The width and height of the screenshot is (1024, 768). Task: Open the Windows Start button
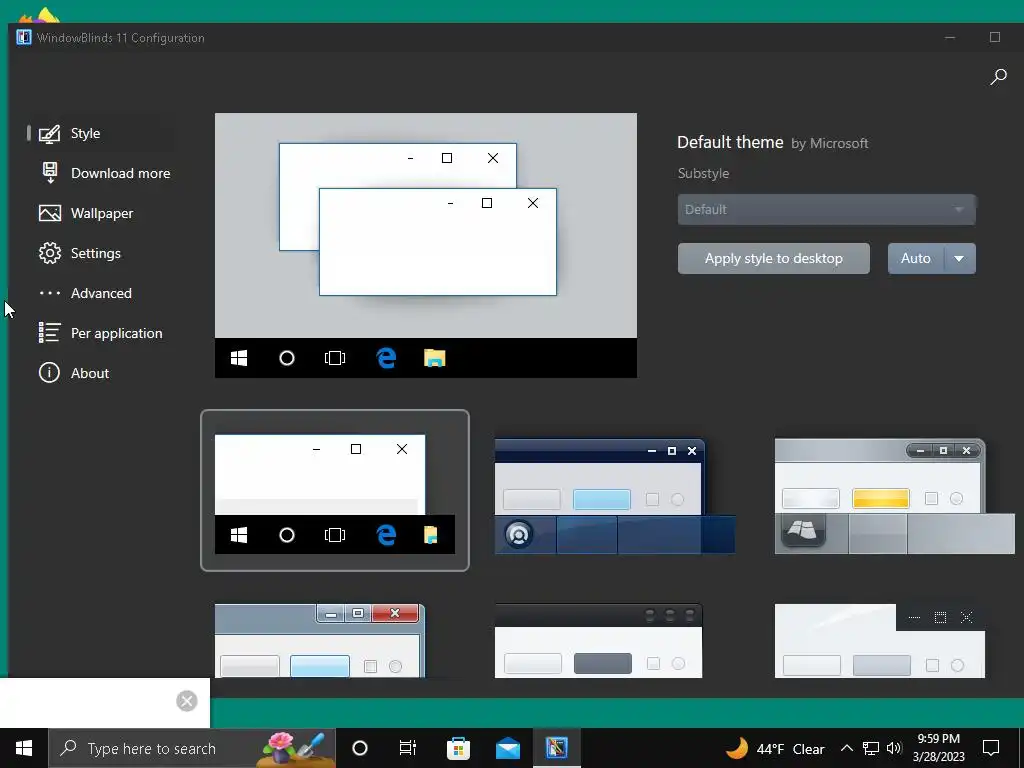click(24, 748)
